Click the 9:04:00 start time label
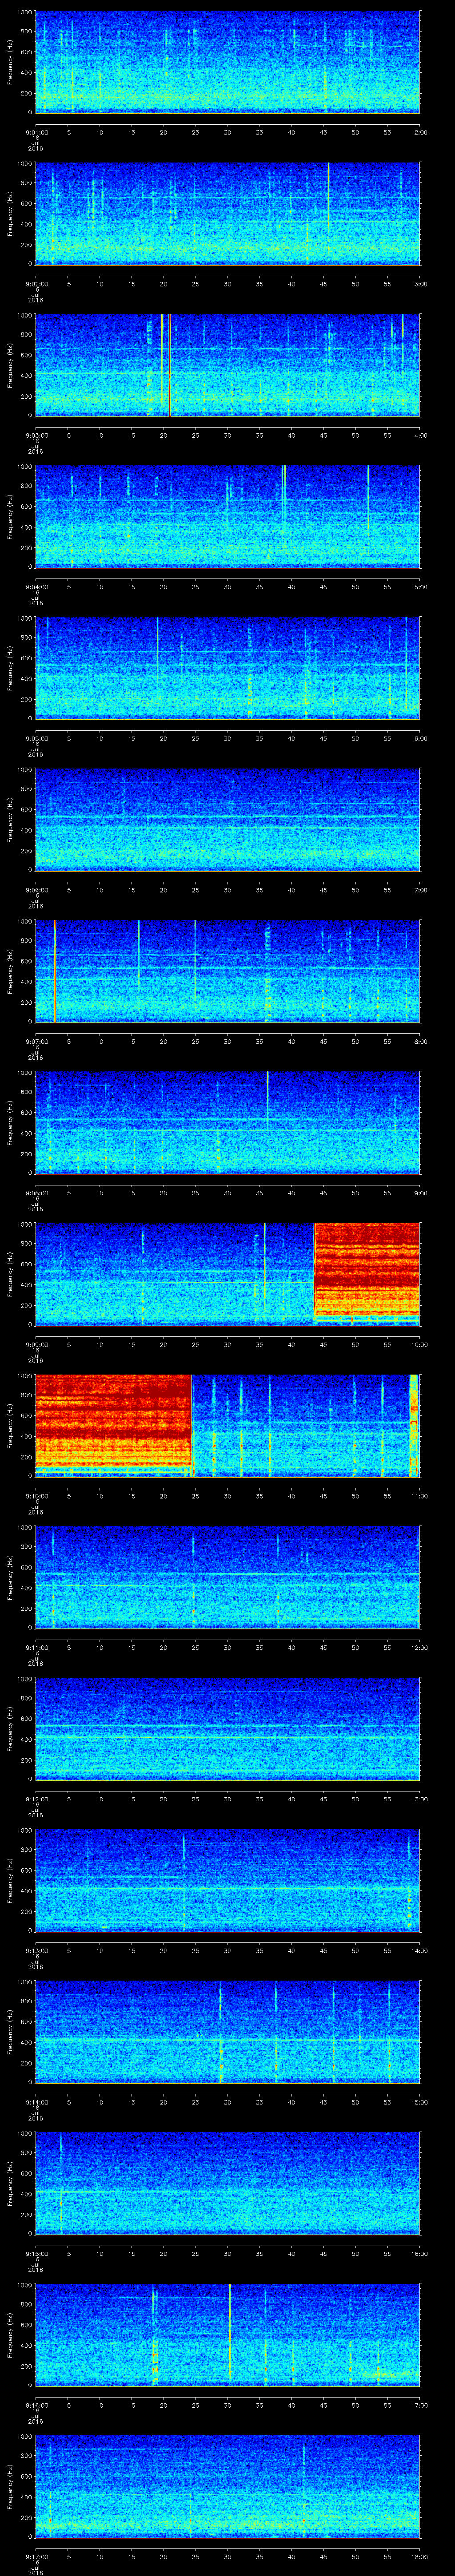This screenshot has height=2576, width=455. pos(36,586)
